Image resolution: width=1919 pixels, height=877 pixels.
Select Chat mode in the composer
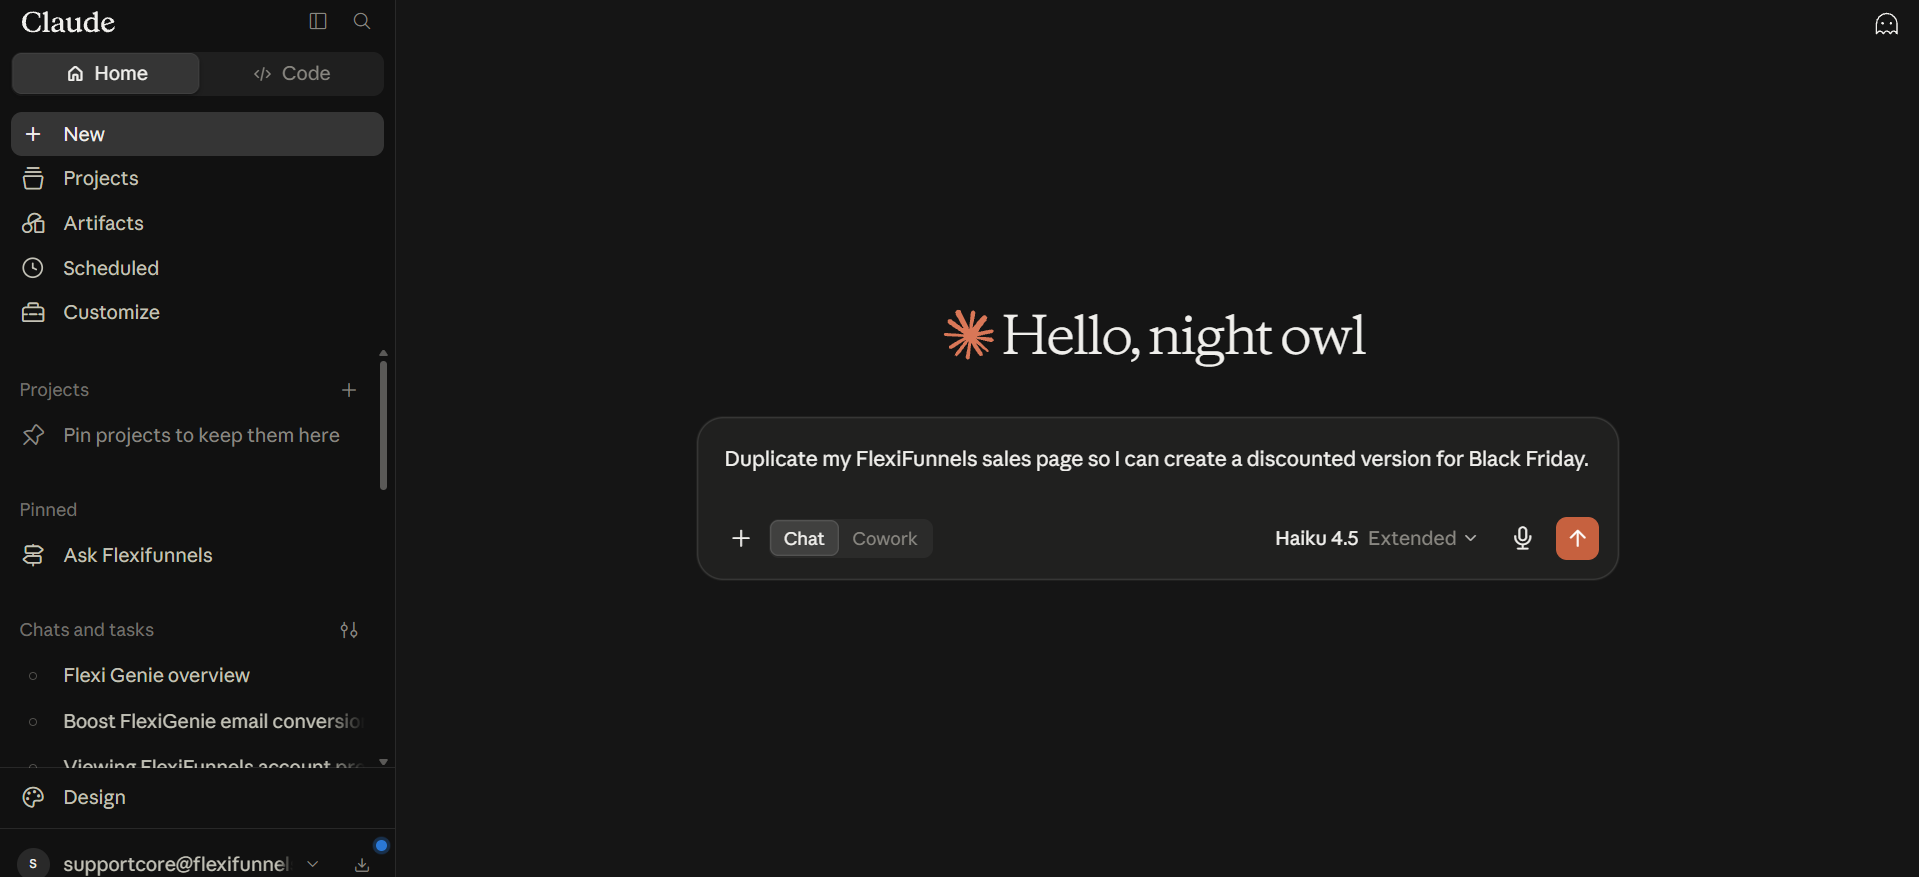804,538
